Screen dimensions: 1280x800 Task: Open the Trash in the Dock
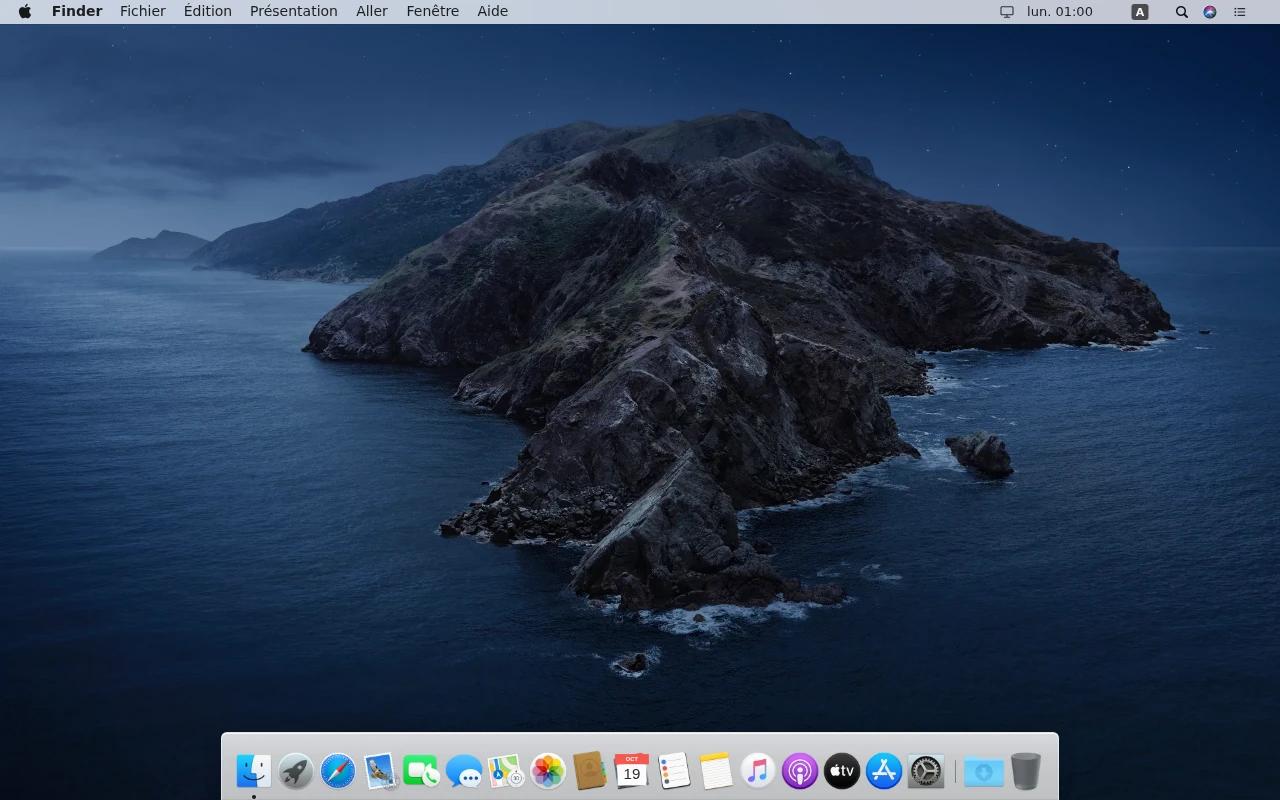click(x=1026, y=771)
